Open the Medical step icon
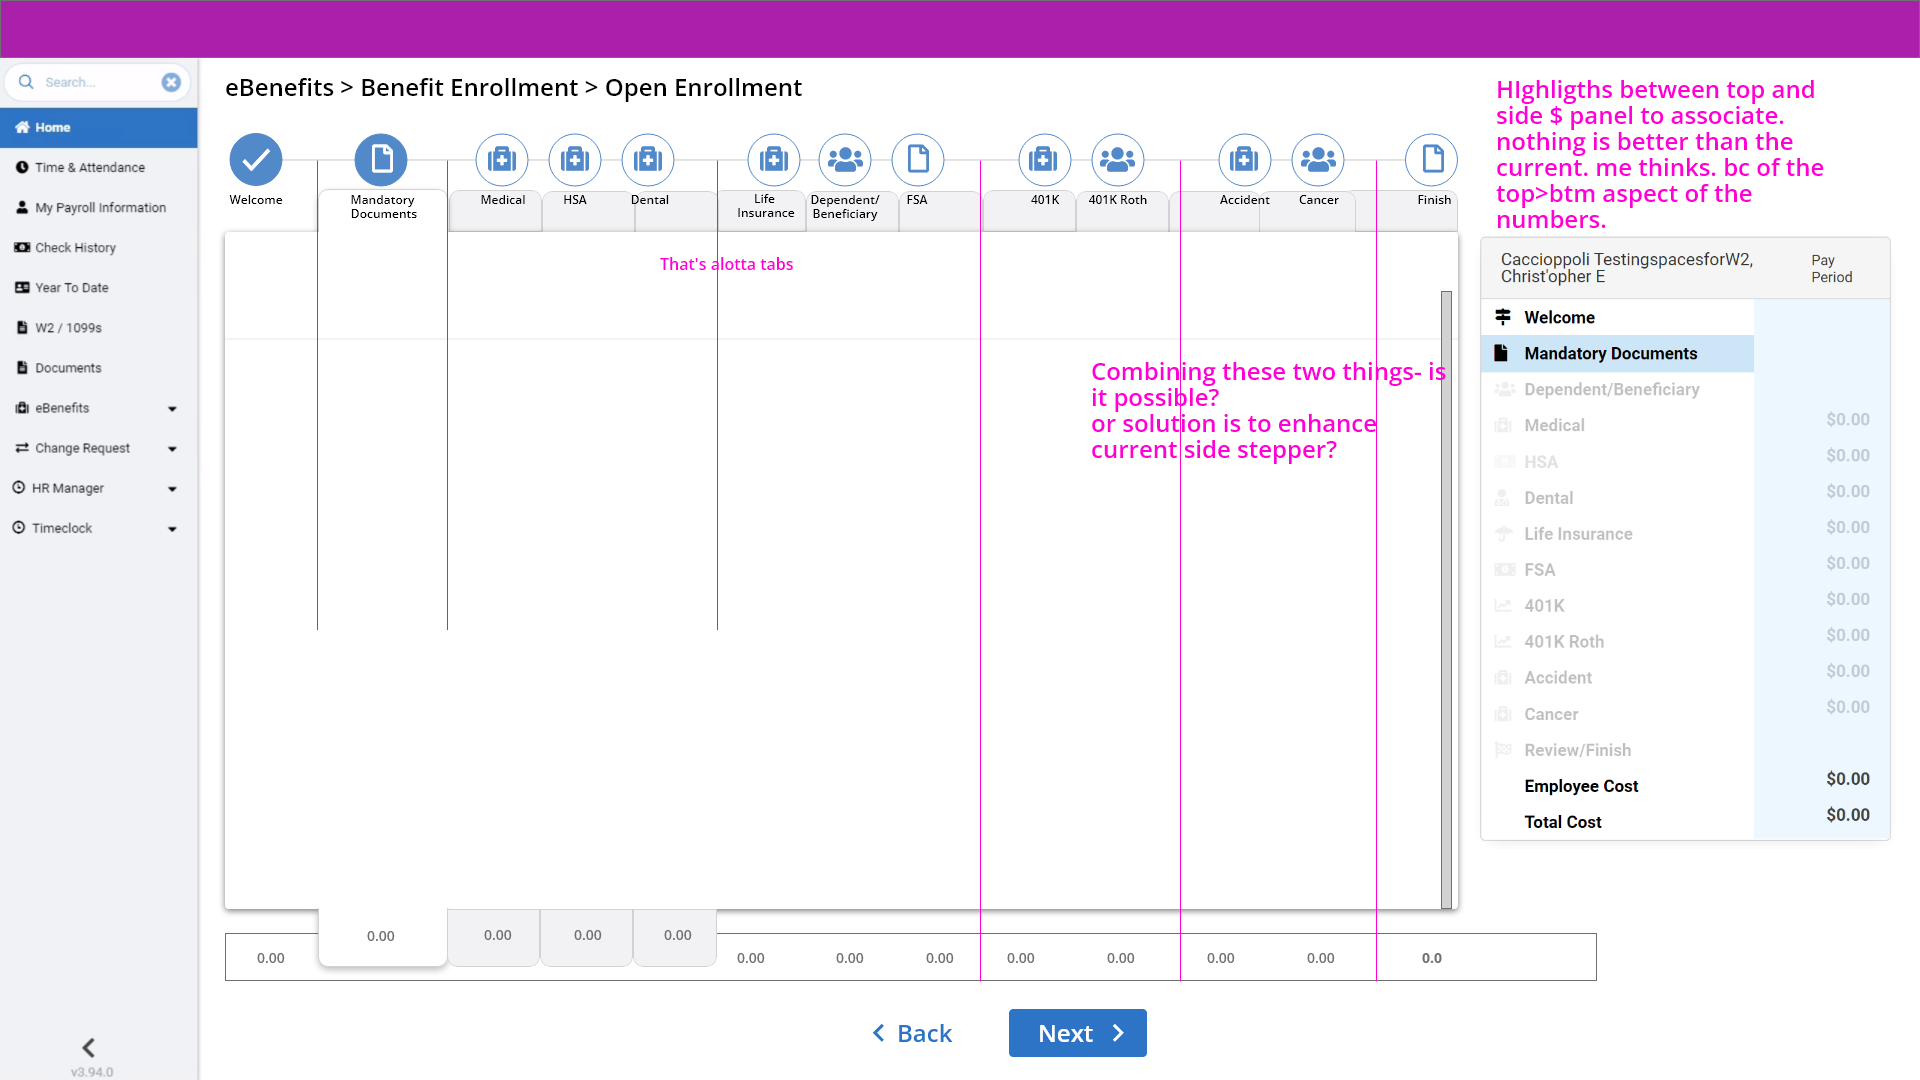This screenshot has width=1920, height=1080. tap(502, 159)
